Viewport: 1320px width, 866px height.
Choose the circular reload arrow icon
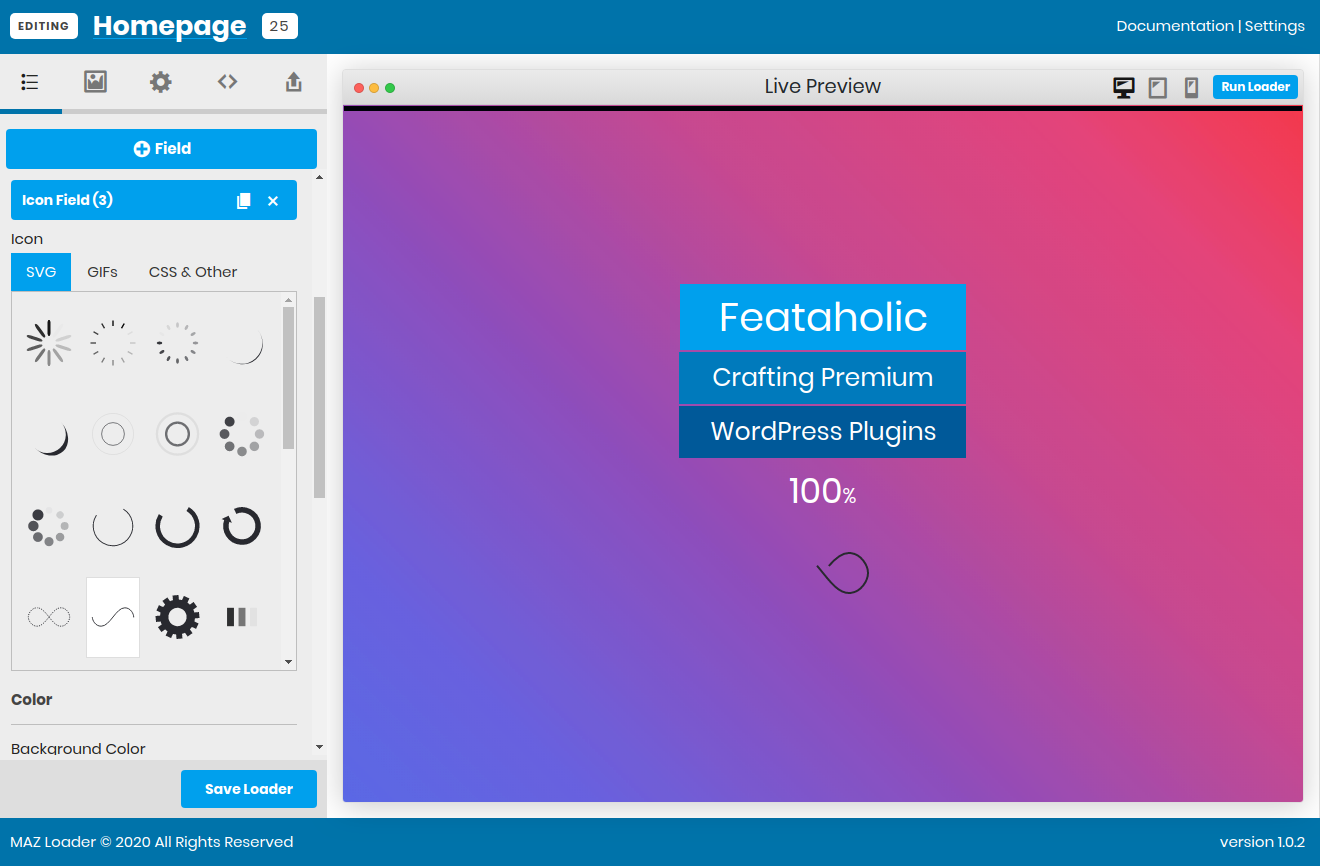click(x=241, y=526)
